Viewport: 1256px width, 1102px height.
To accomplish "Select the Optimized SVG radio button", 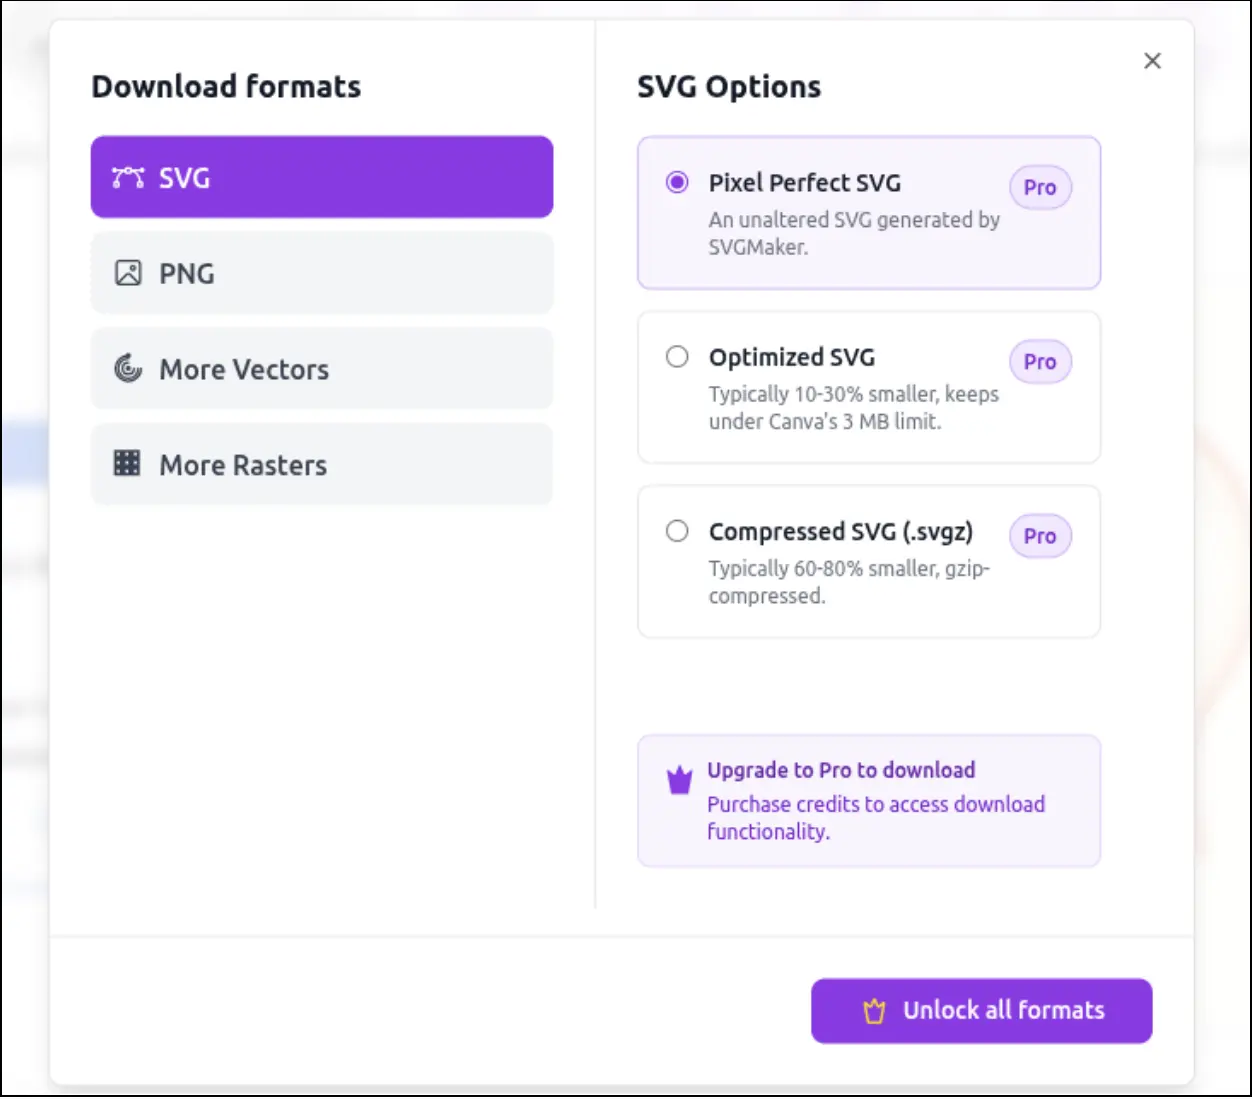I will coord(677,356).
